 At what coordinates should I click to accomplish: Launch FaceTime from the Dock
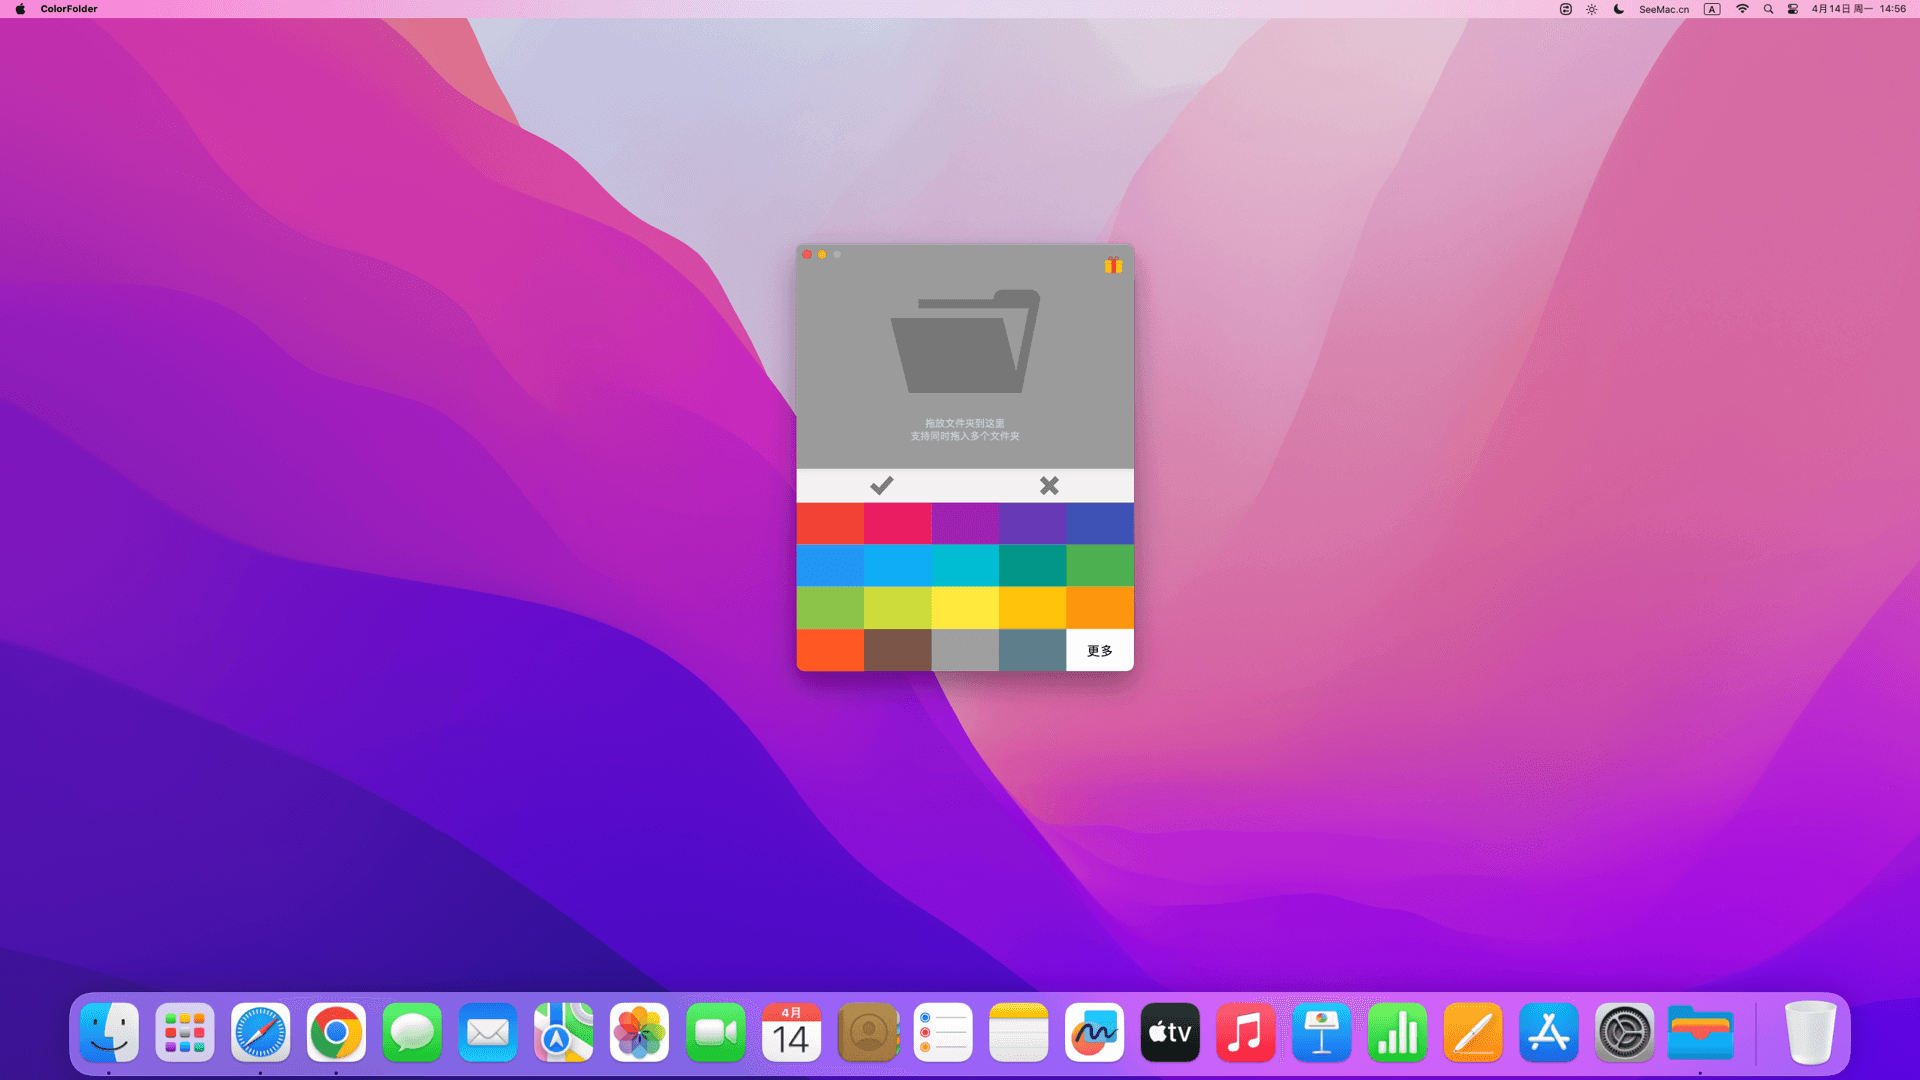point(715,1032)
